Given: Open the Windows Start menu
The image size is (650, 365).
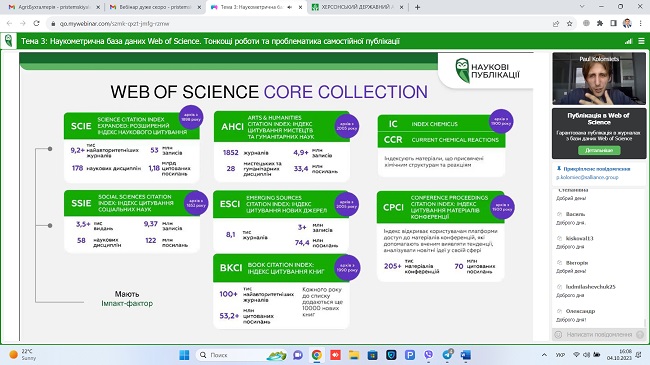Looking at the screenshot, I should pos(184,355).
